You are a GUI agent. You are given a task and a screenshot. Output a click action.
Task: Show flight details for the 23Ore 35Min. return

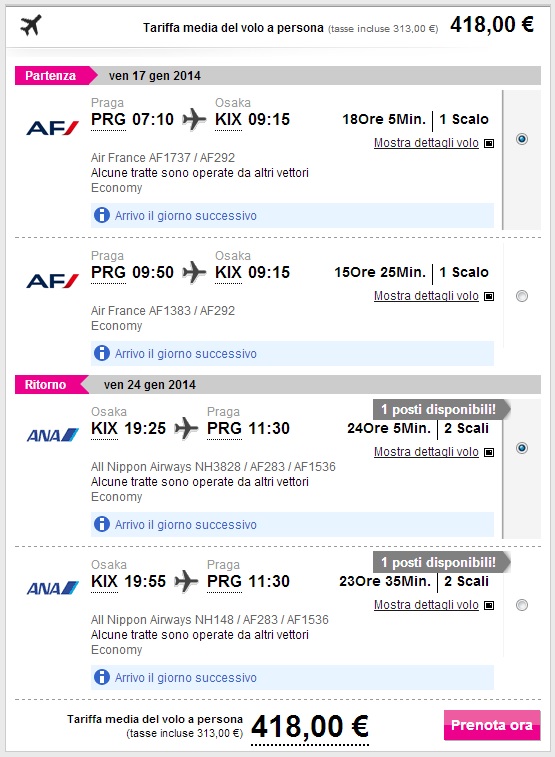(433, 605)
